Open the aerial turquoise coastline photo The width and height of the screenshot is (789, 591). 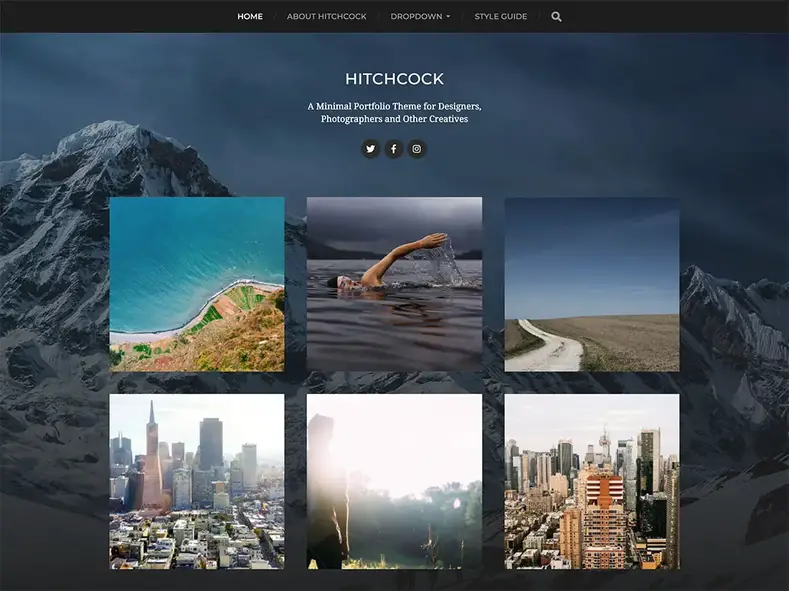197,284
